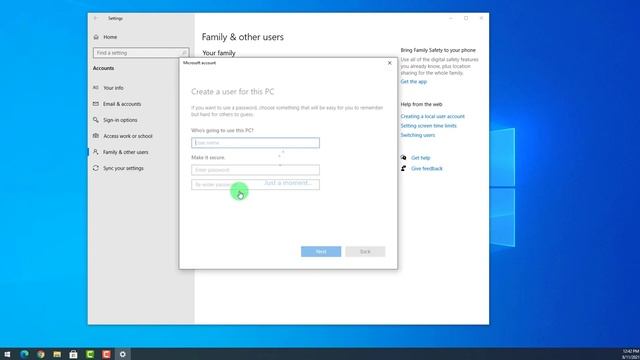Select Family & other users

[125, 152]
